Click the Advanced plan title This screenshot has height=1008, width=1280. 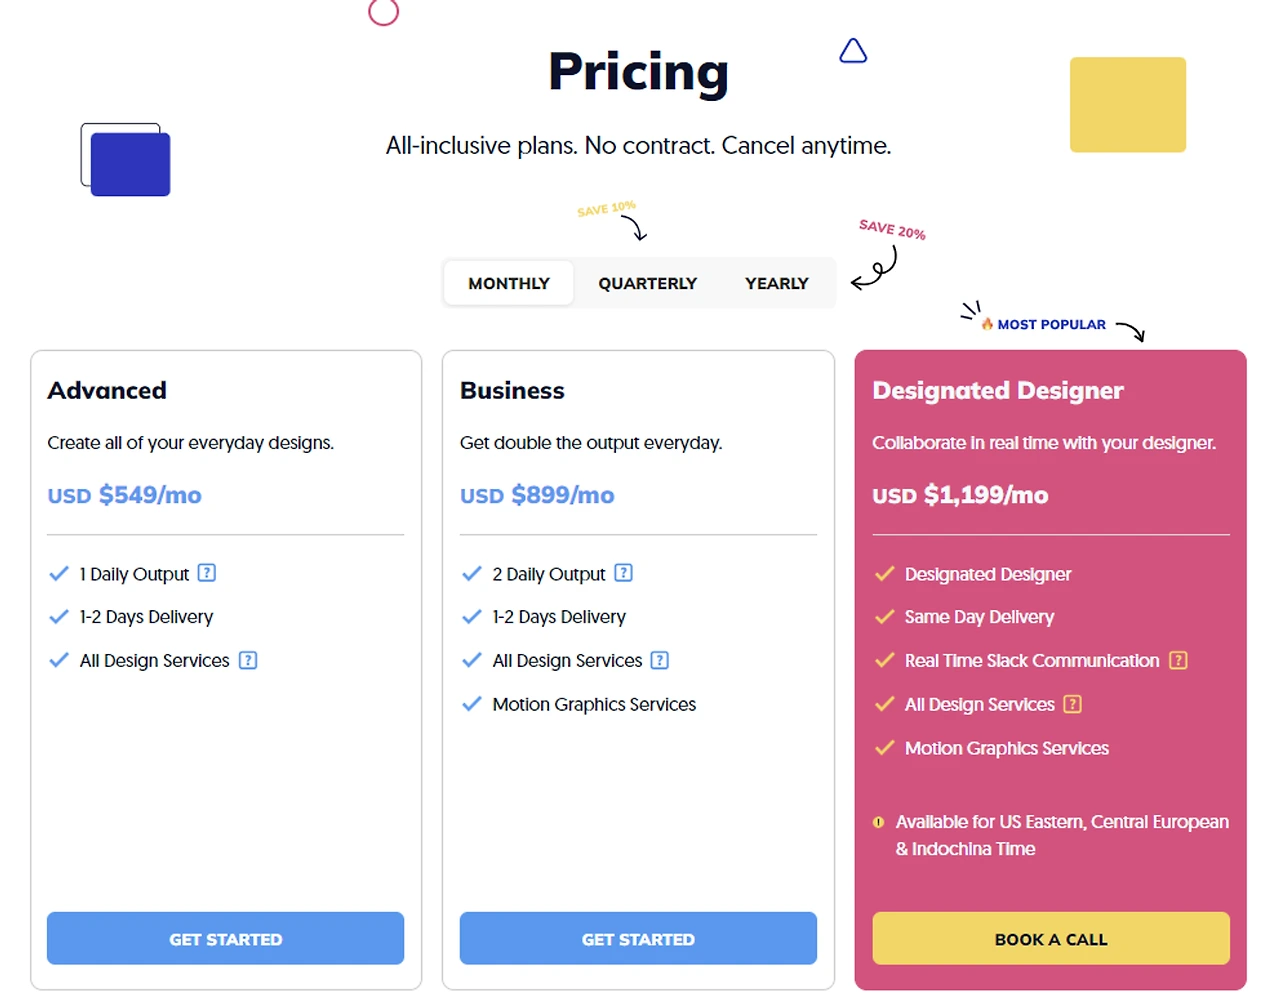(107, 390)
